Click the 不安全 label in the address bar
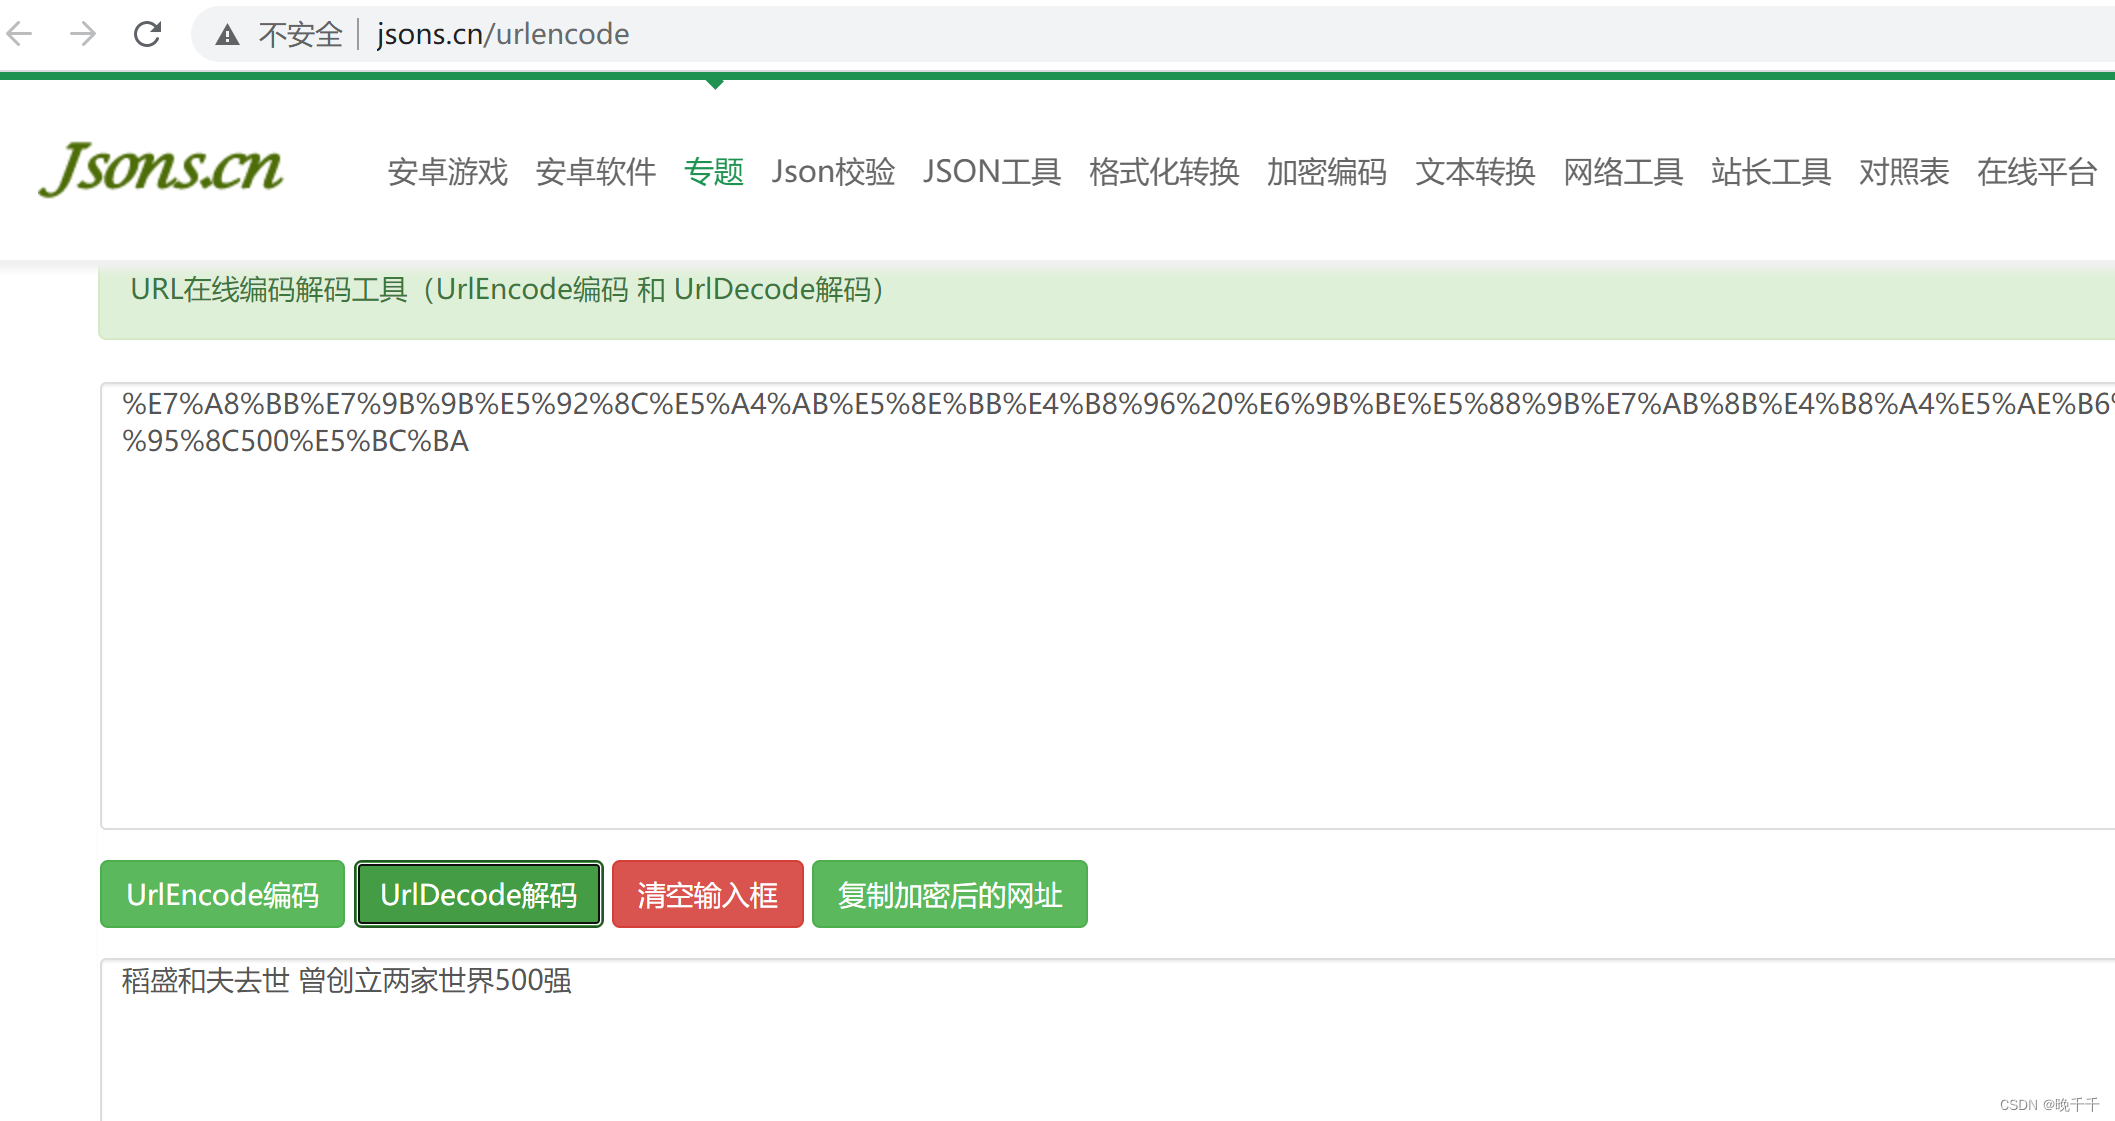 (300, 35)
